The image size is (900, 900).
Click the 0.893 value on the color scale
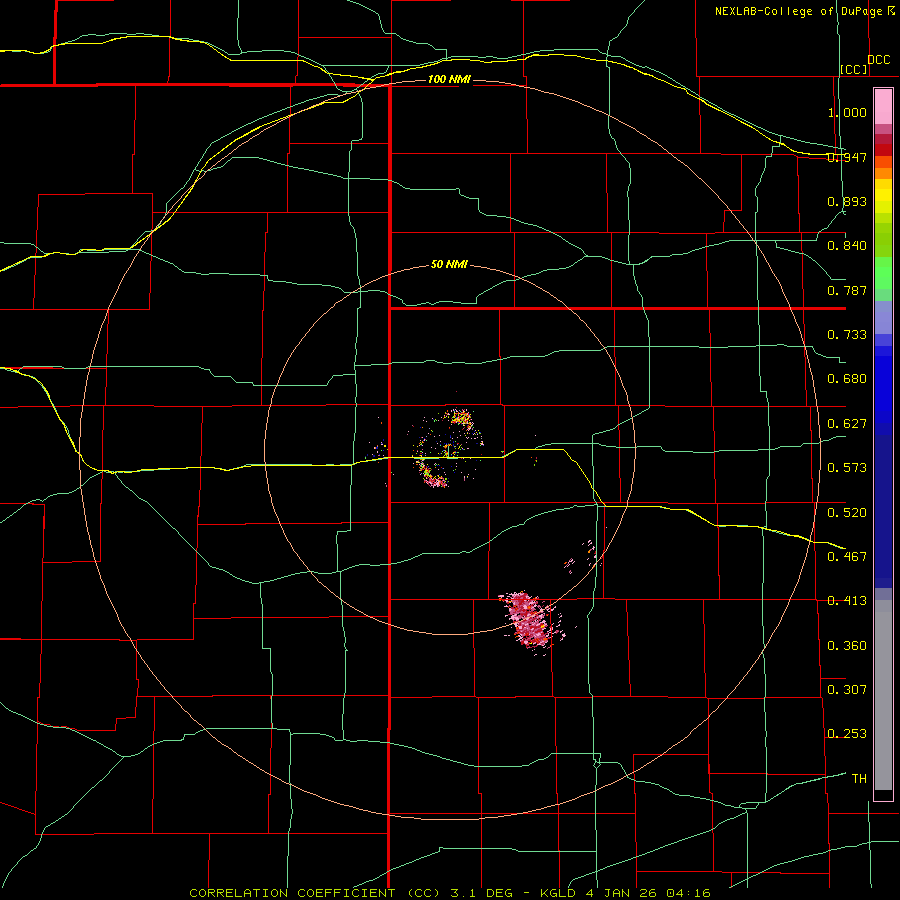(x=847, y=201)
